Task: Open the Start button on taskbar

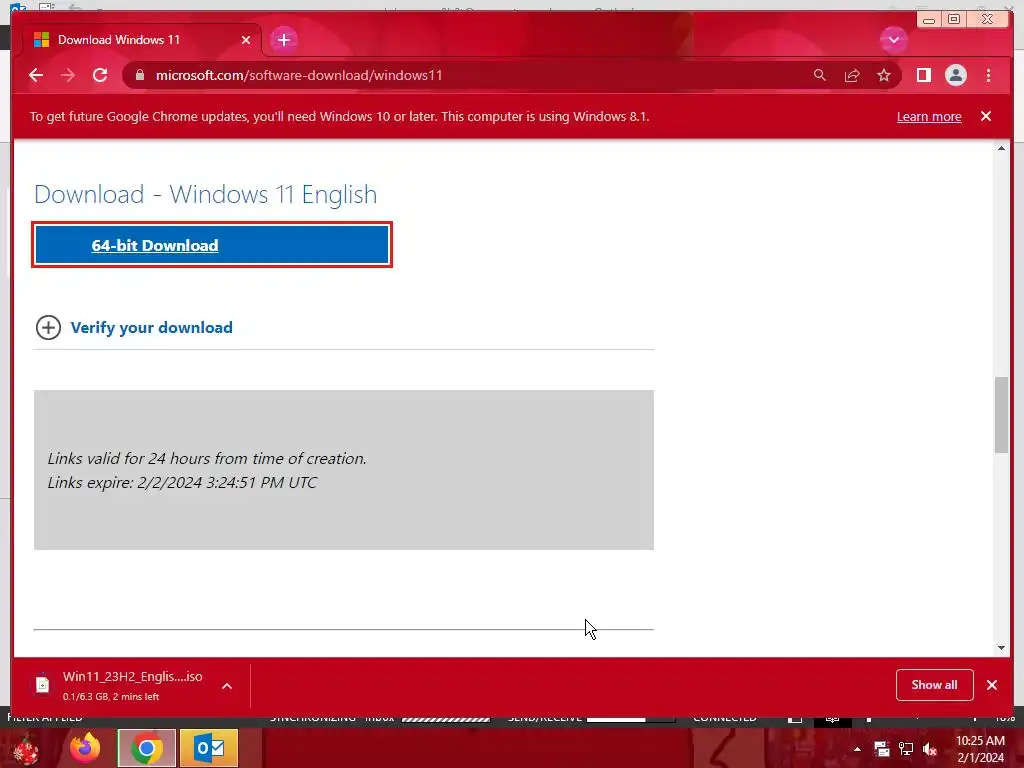Action: pyautogui.click(x=24, y=748)
